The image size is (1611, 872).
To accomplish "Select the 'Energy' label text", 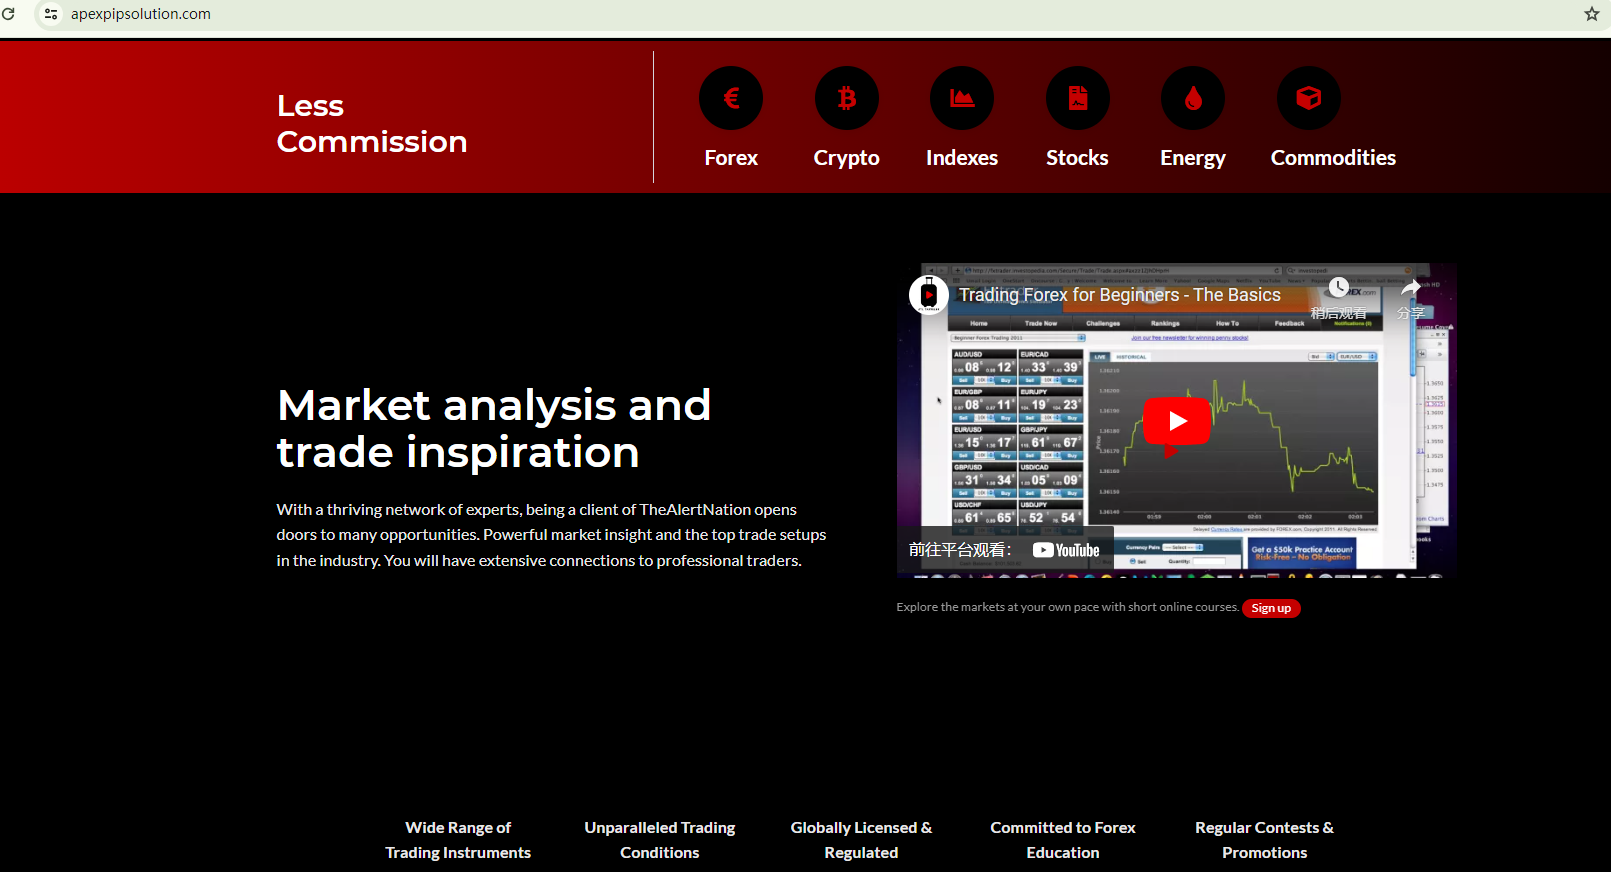I will (x=1193, y=158).
